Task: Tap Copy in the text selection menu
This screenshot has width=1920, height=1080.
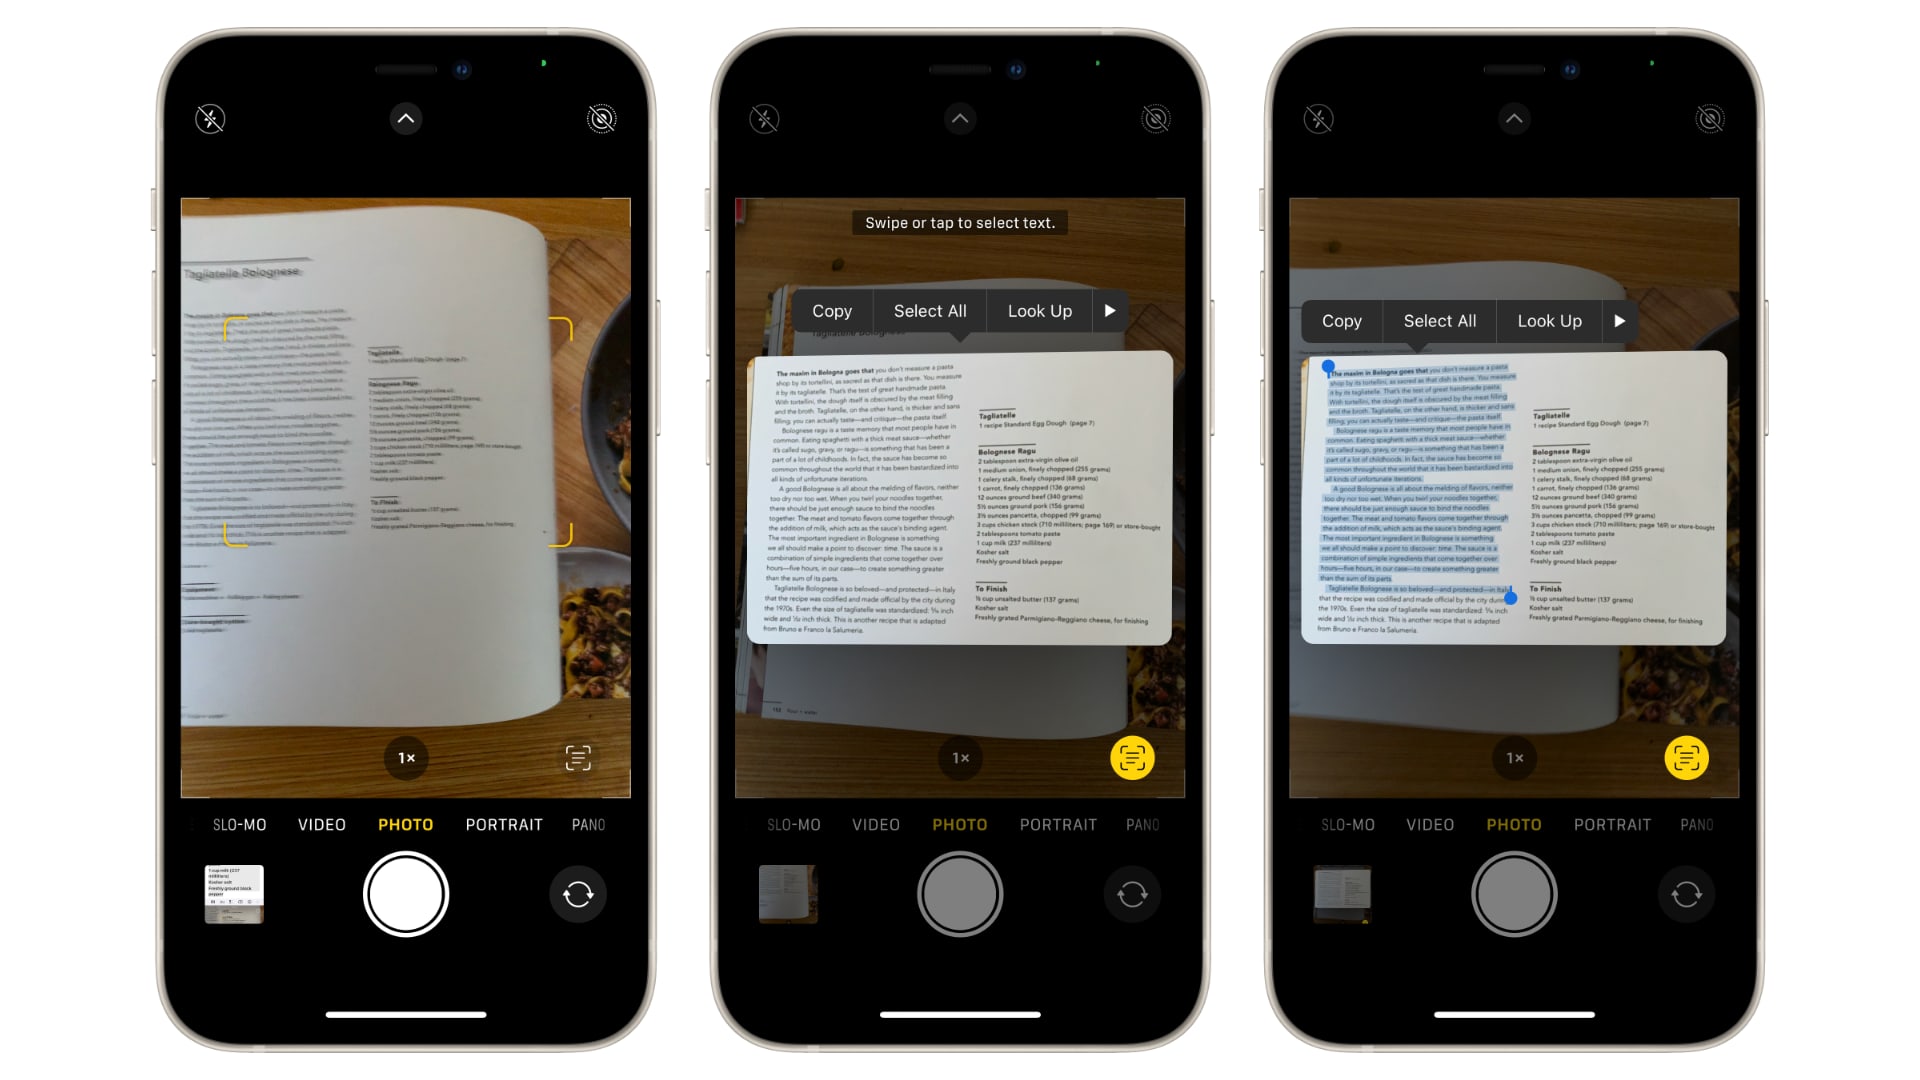Action: pyautogui.click(x=831, y=310)
